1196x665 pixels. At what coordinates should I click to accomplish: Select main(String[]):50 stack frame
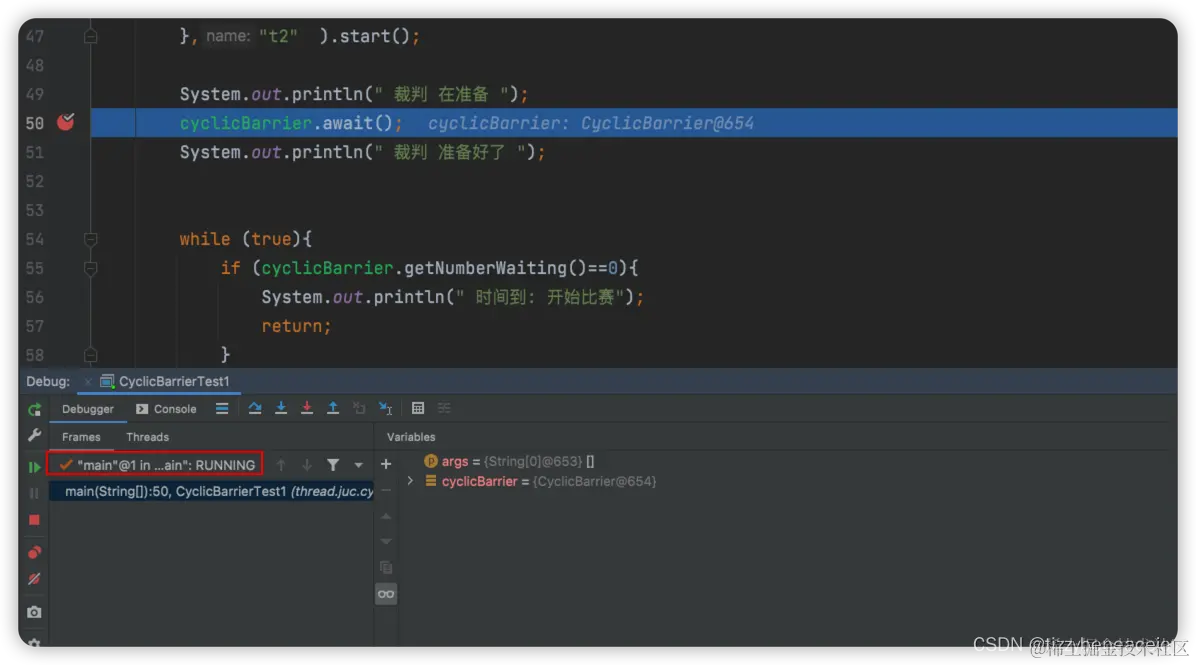(x=212, y=491)
